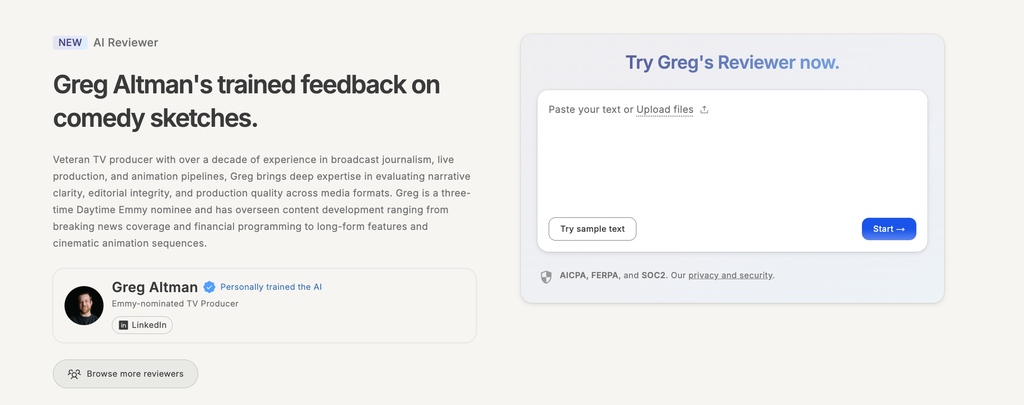Viewport: 1024px width, 405px height.
Task: Click the upload files arrow icon
Action: pyautogui.click(x=704, y=110)
